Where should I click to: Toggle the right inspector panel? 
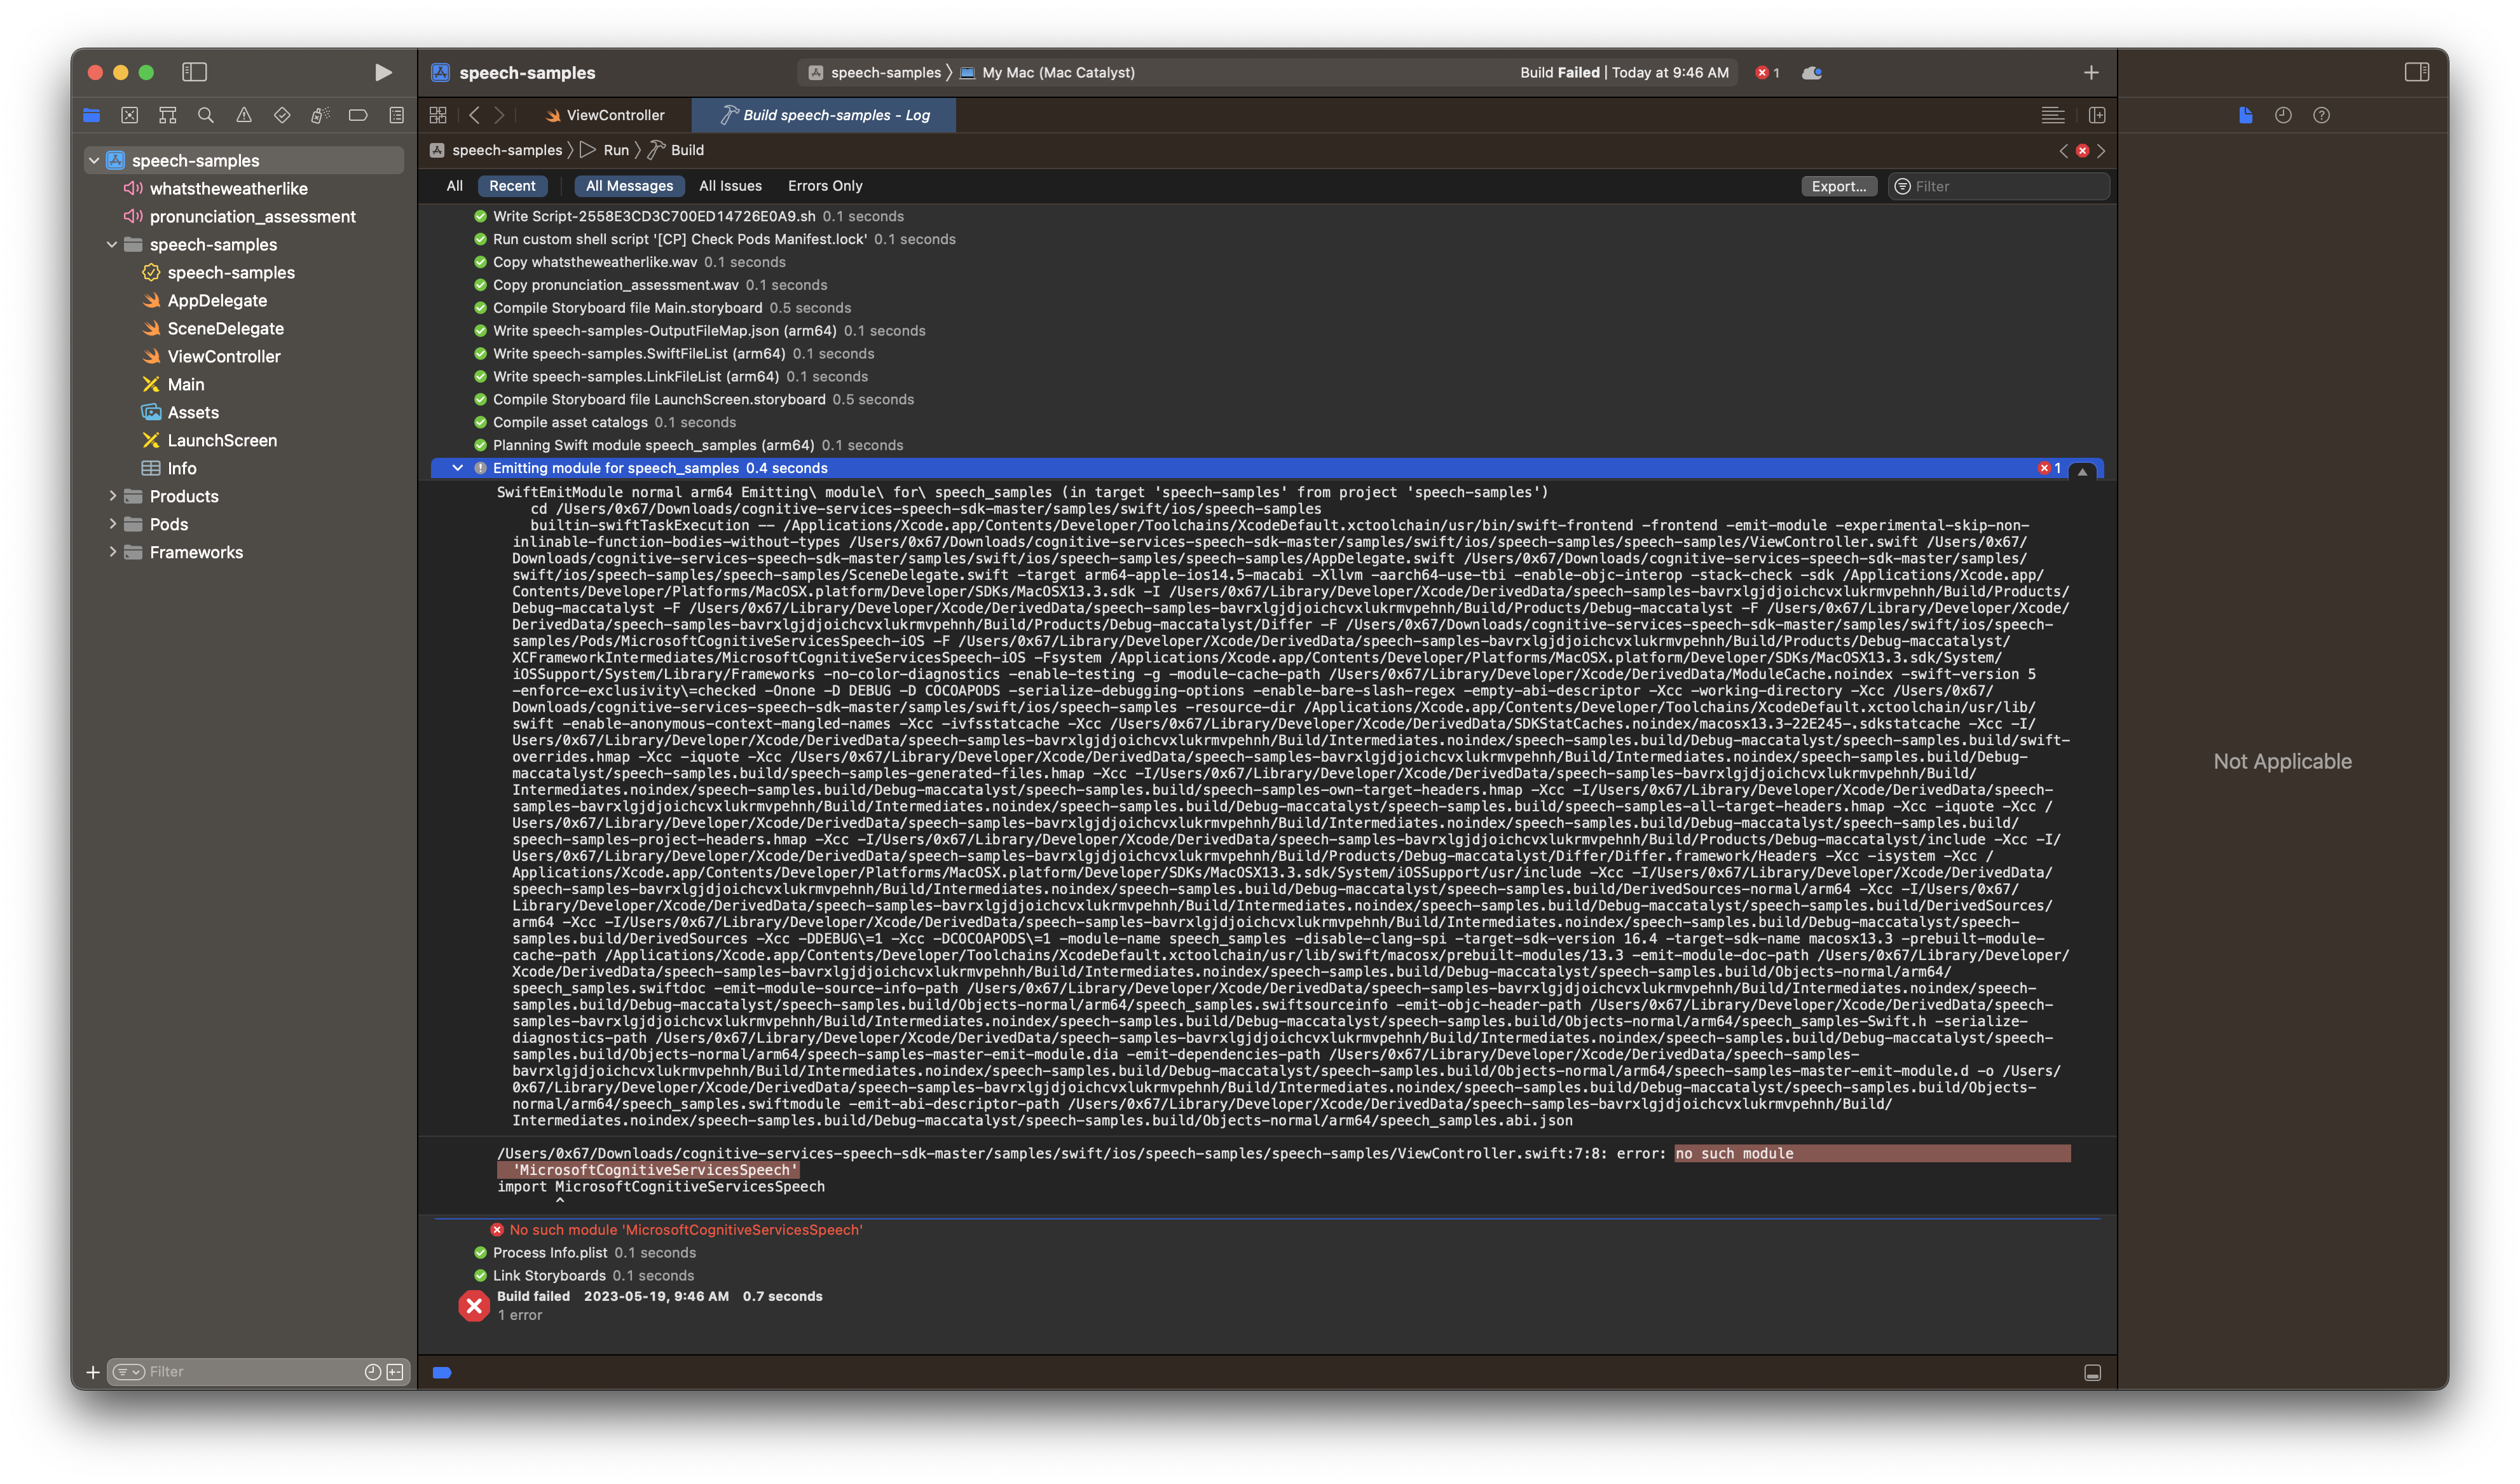2419,72
